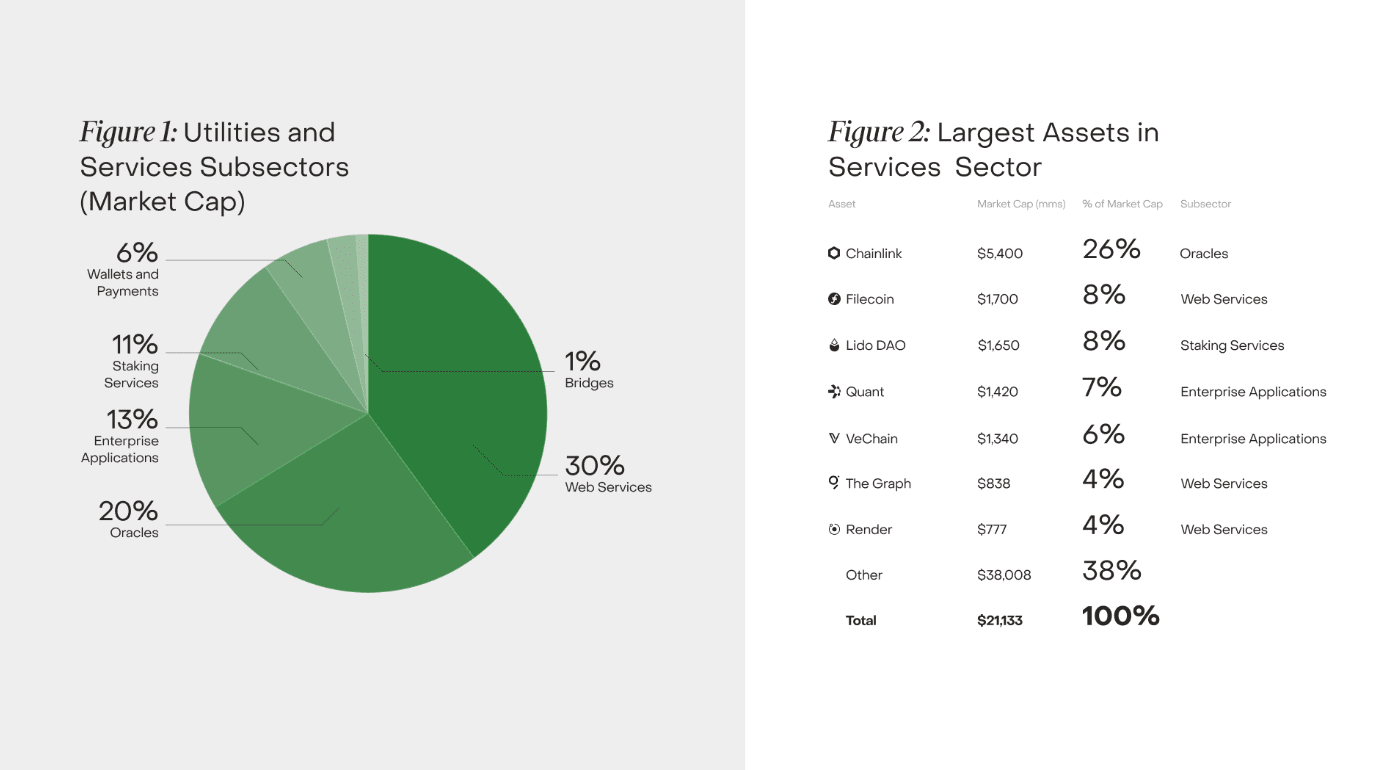The width and height of the screenshot is (1400, 770).
Task: Click the Asset column header
Action: tap(842, 204)
